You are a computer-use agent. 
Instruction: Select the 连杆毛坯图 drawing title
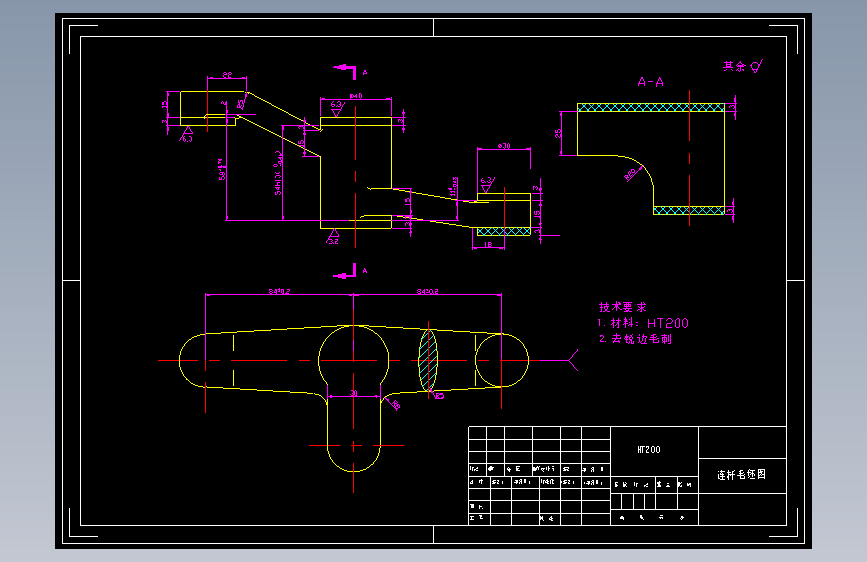coord(741,475)
